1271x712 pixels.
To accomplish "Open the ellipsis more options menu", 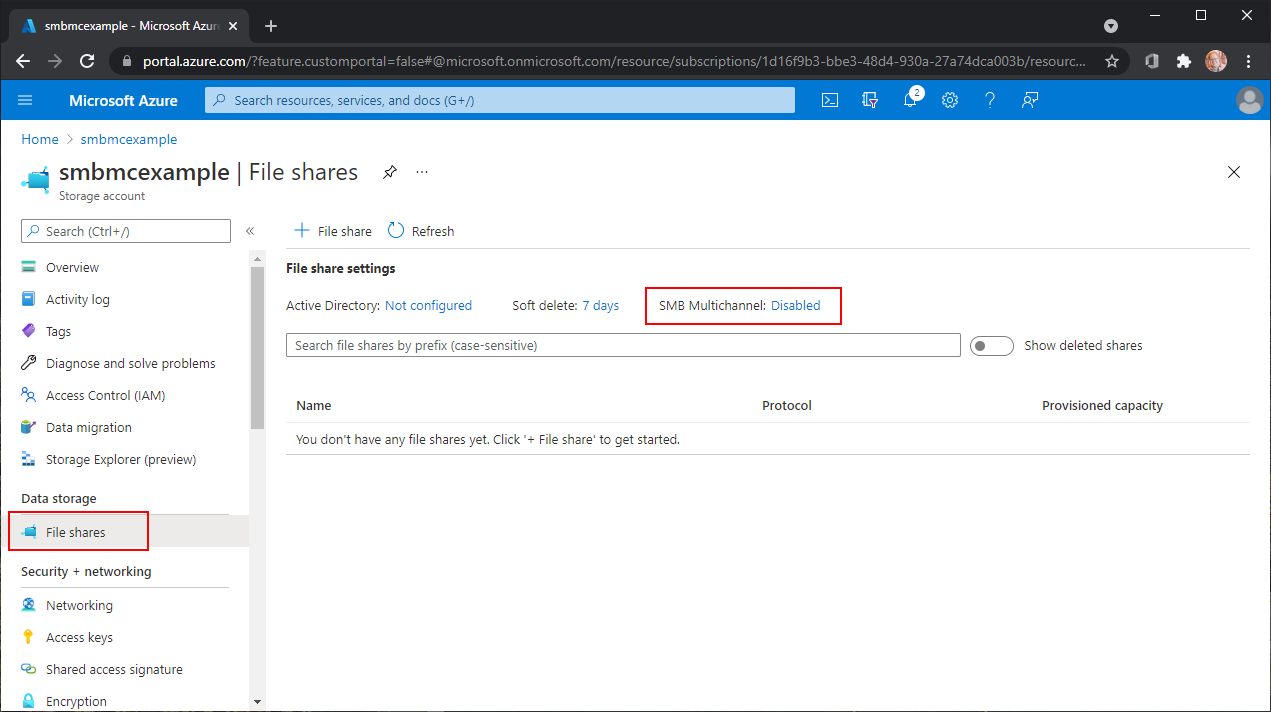I will click(422, 172).
